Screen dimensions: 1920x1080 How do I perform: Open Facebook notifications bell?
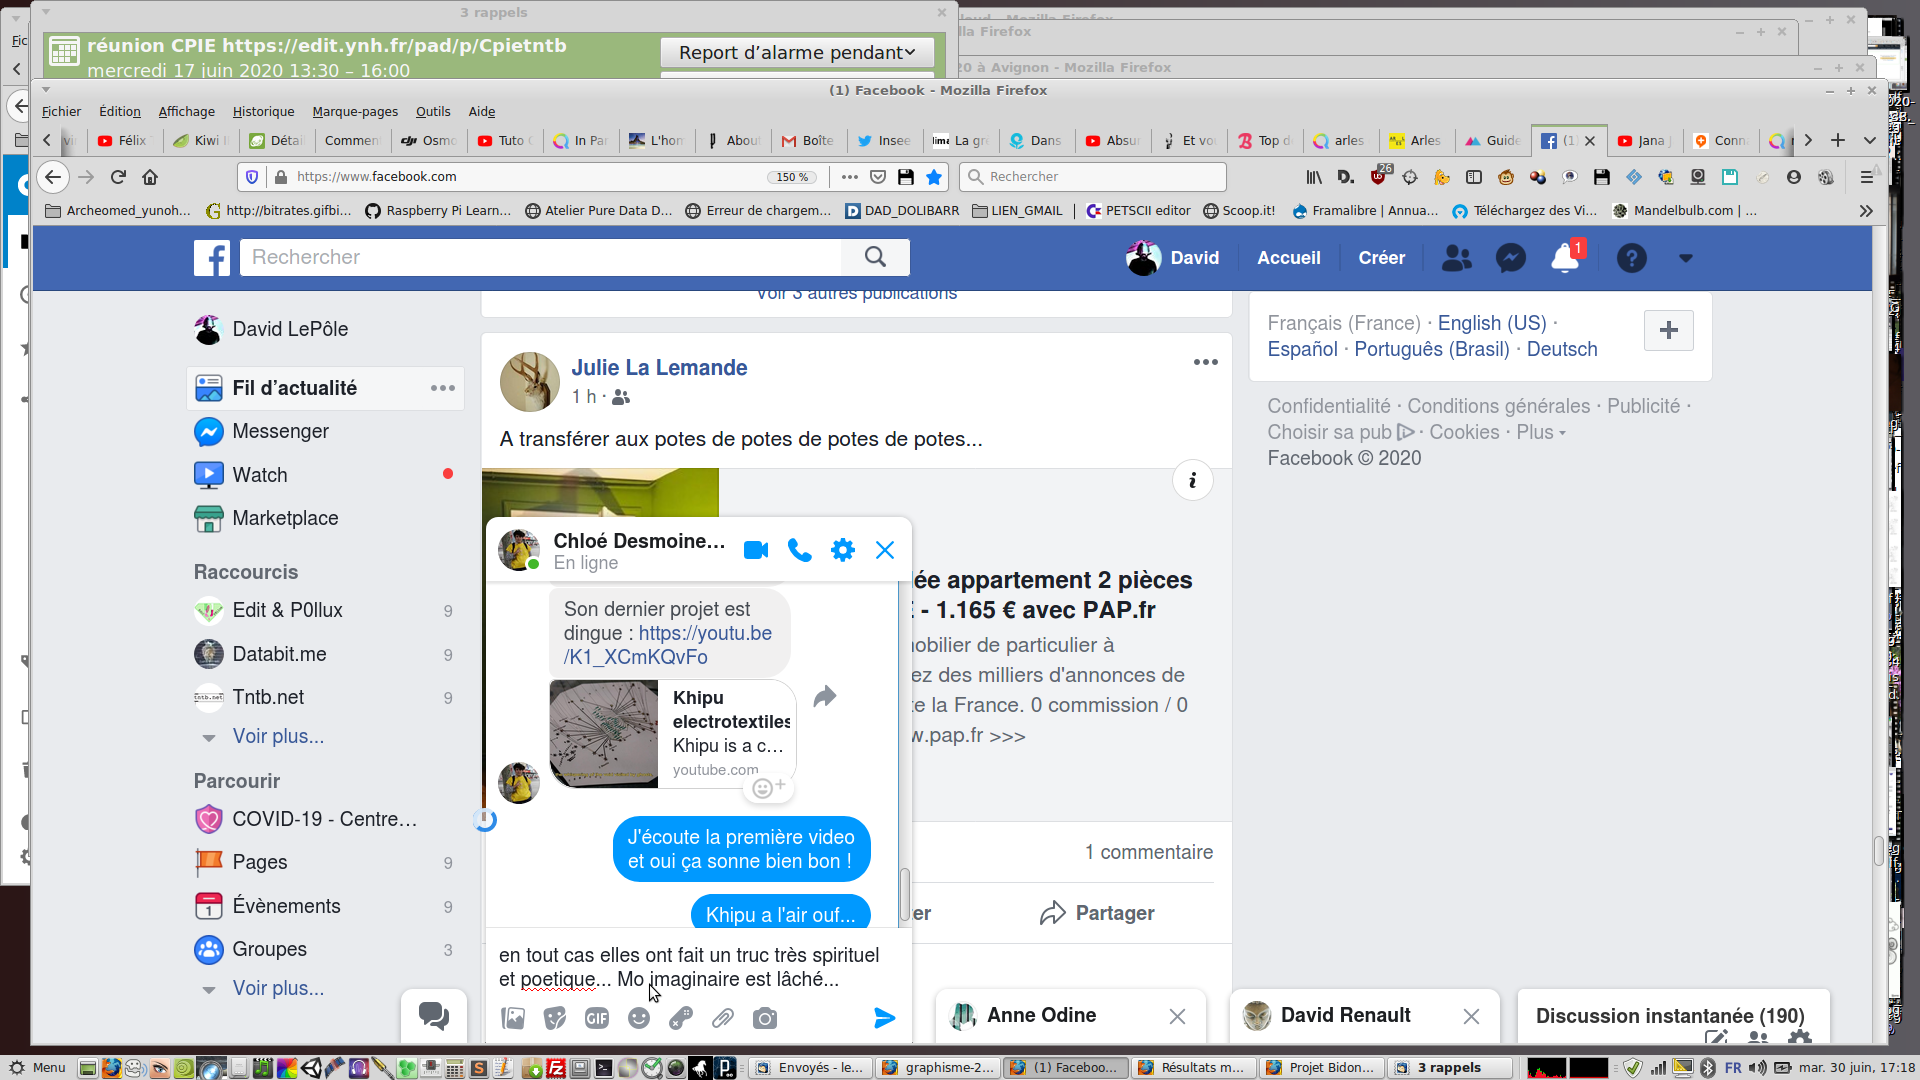pyautogui.click(x=1564, y=258)
